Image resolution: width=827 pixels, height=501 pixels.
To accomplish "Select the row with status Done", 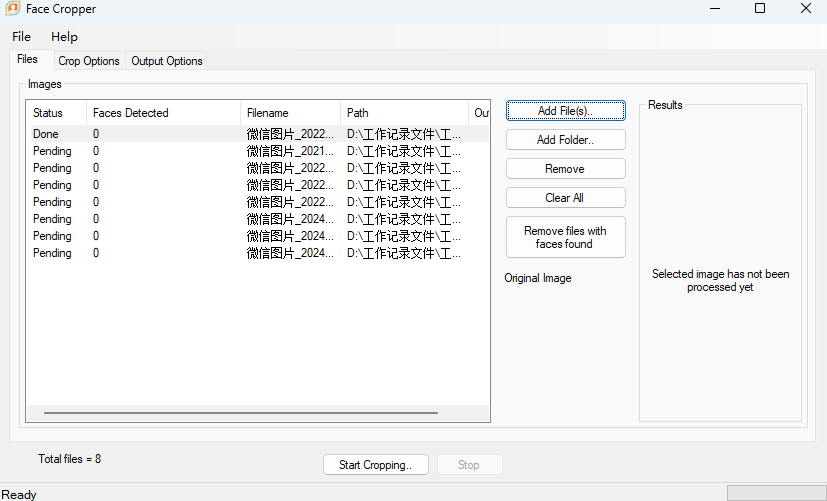I will [x=258, y=134].
